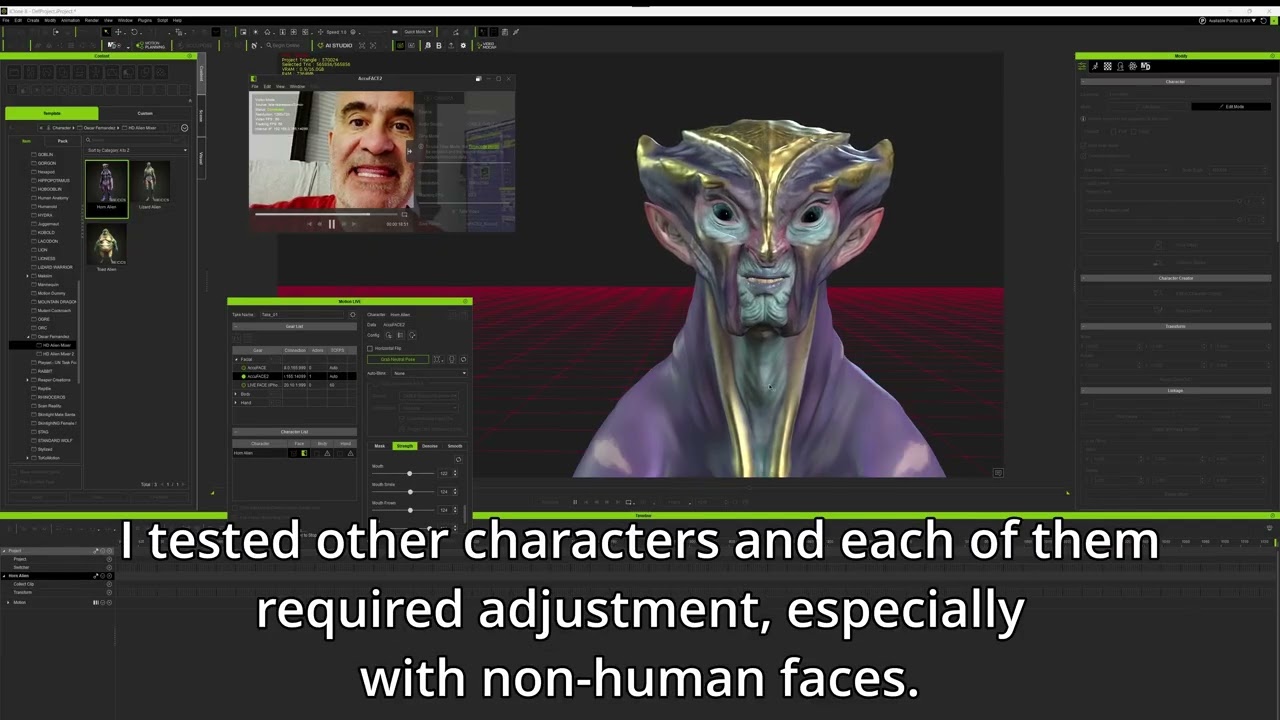The image size is (1280, 720).
Task: Open the View menu in AccuFACE2 window
Action: [280, 86]
